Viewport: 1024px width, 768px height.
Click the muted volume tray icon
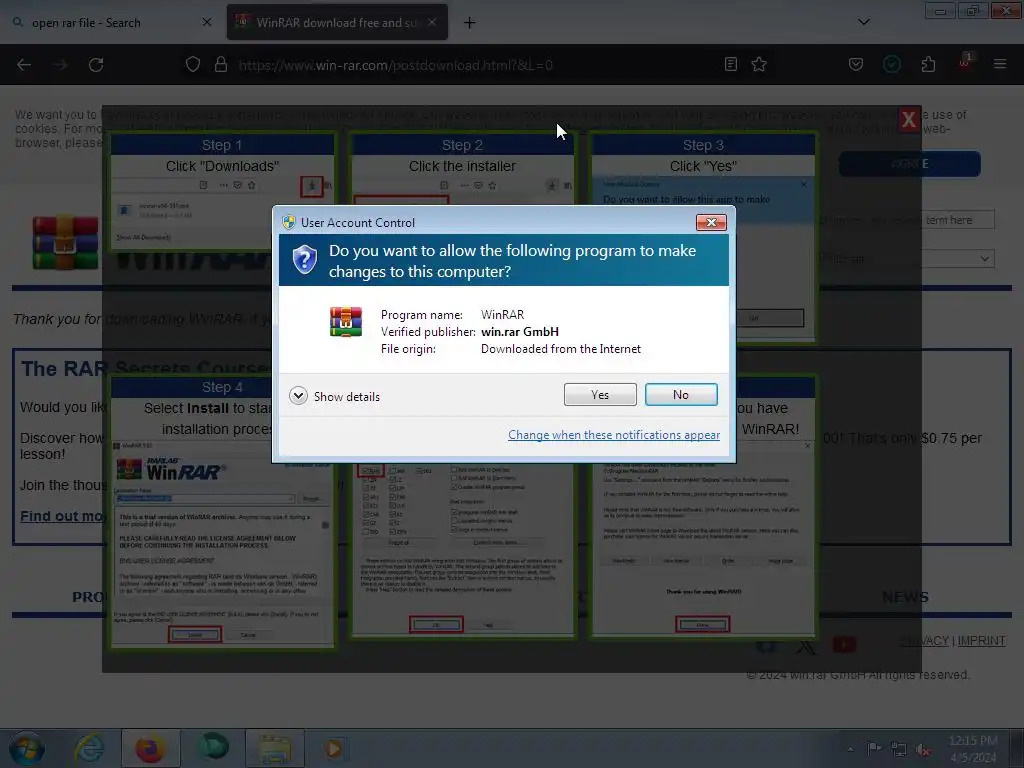pos(923,749)
